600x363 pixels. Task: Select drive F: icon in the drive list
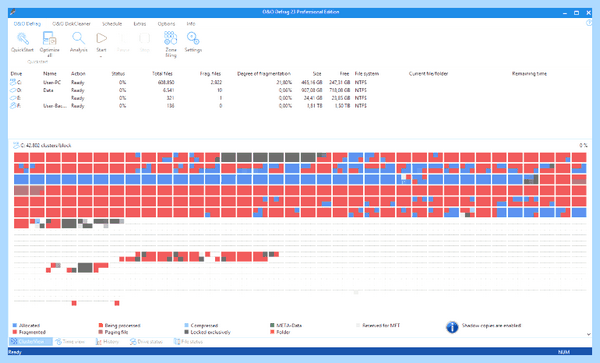tap(13, 106)
